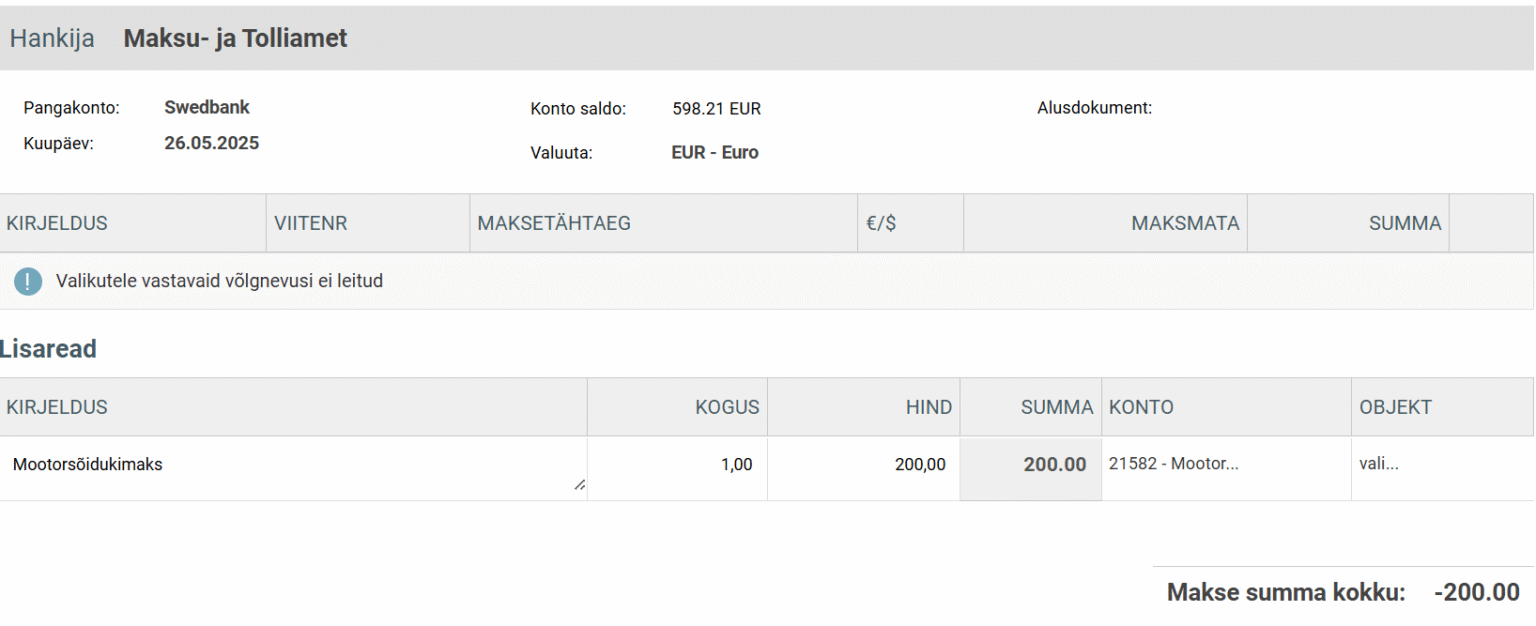1536x626 pixels.
Task: Open the EUR - Euro Valuuta selector
Action: (x=714, y=152)
